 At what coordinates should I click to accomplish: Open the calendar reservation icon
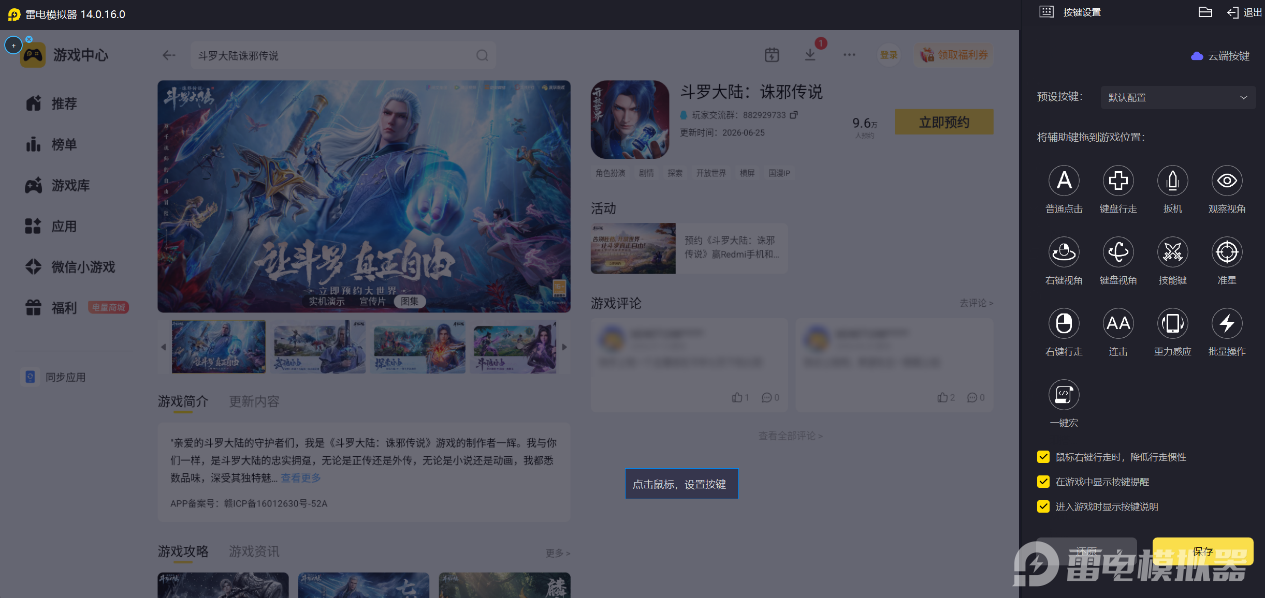[x=772, y=55]
